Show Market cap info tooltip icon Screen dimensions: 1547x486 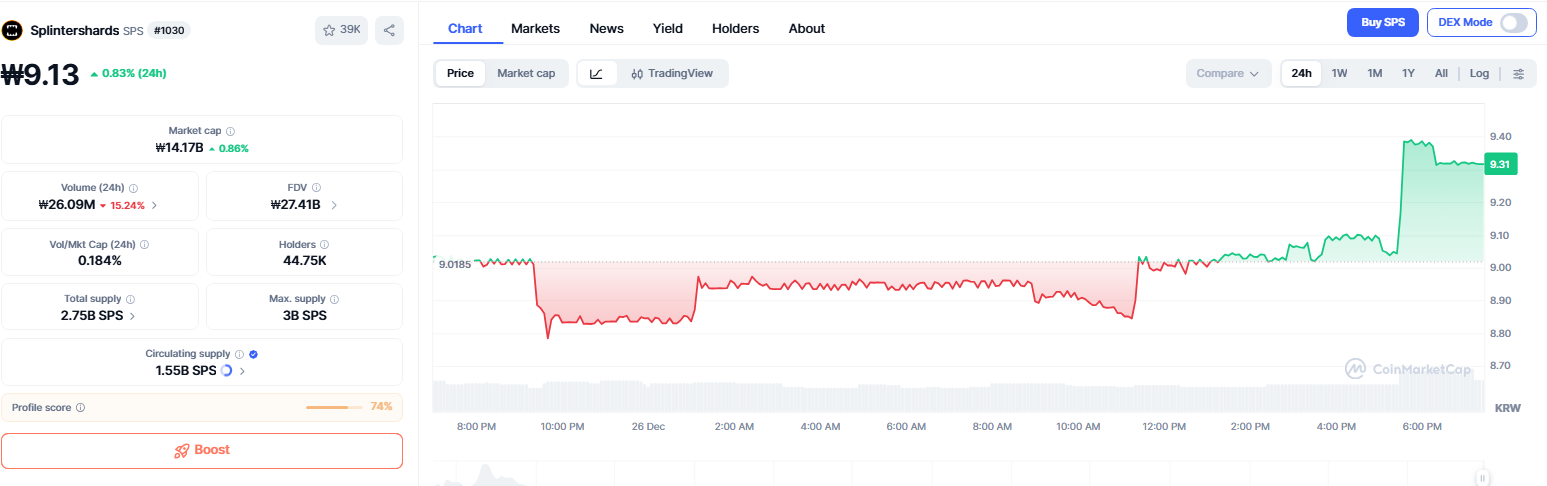pyautogui.click(x=231, y=131)
